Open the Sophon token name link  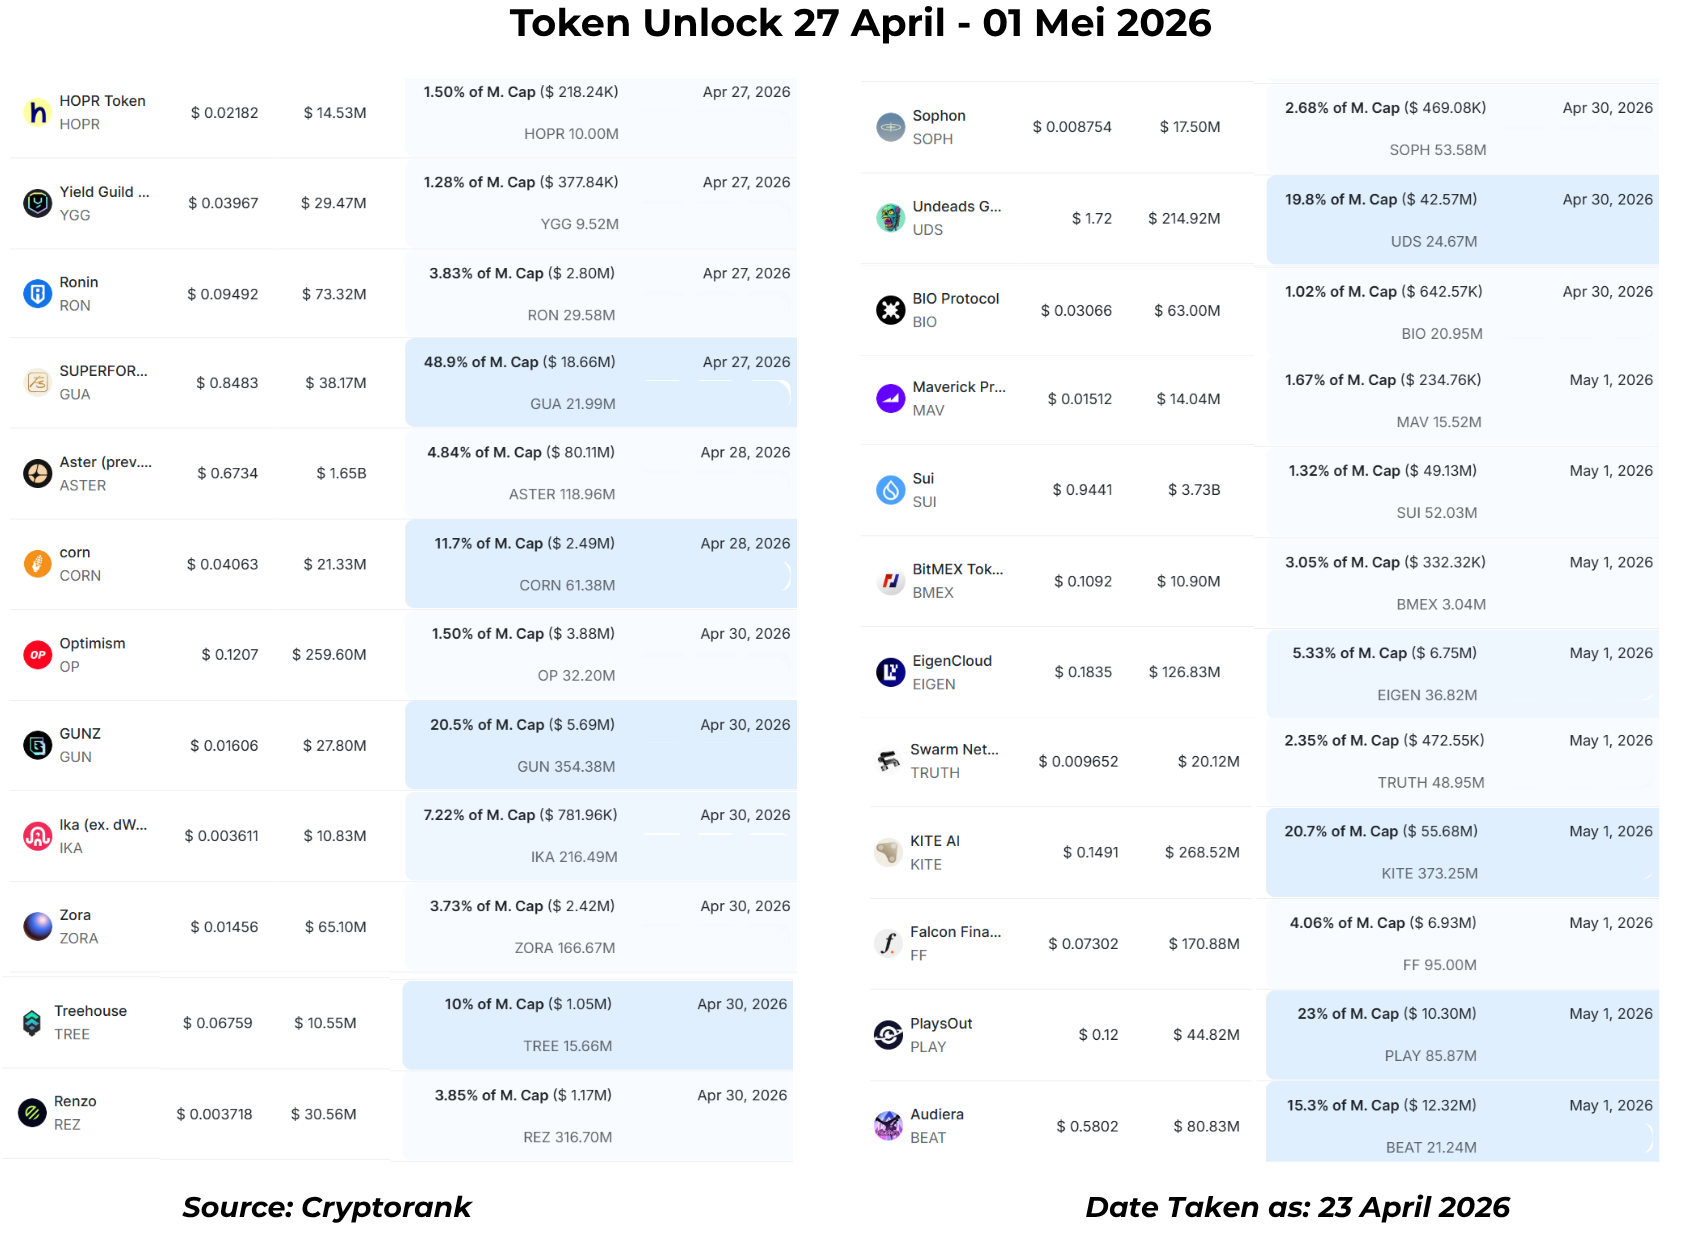(x=938, y=116)
